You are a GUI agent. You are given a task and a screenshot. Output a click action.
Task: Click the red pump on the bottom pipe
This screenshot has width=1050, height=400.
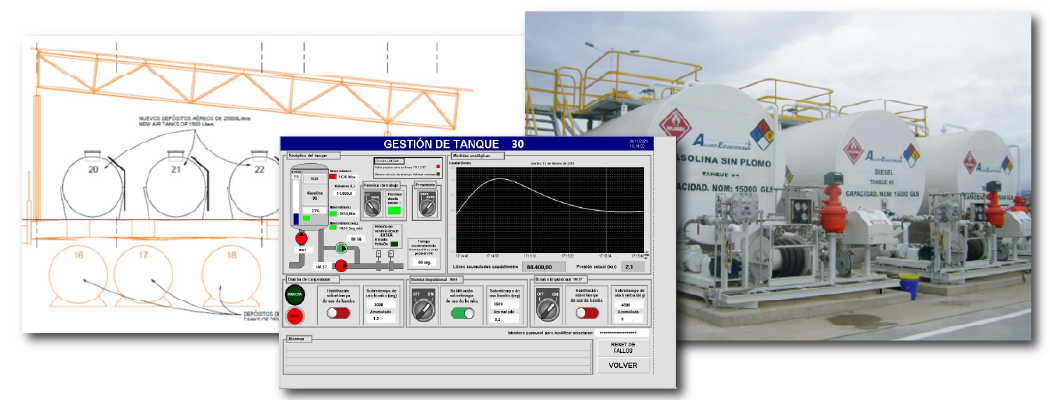340,265
